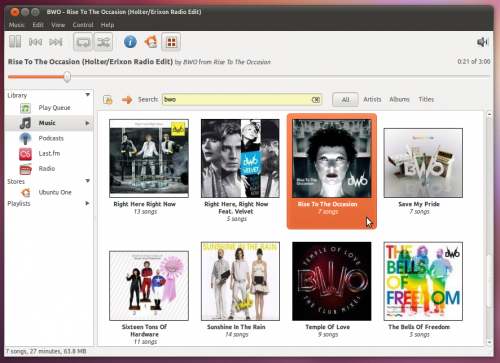The width and height of the screenshot is (500, 363).
Task: Click '7 songs, 27 minutes, 63.8 MB' status
Action: point(46,351)
